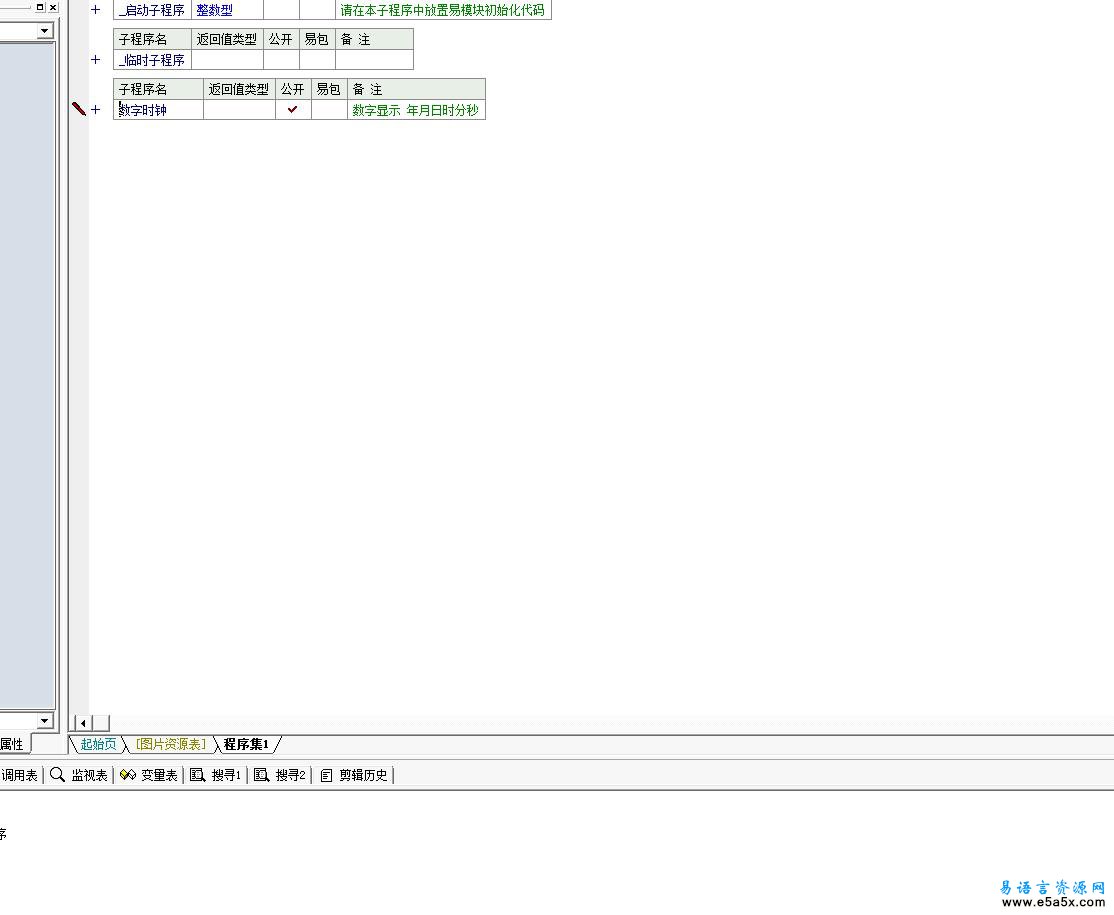Click the panel float/maximize icon at top left
This screenshot has height=915, width=1114.
click(40, 7)
